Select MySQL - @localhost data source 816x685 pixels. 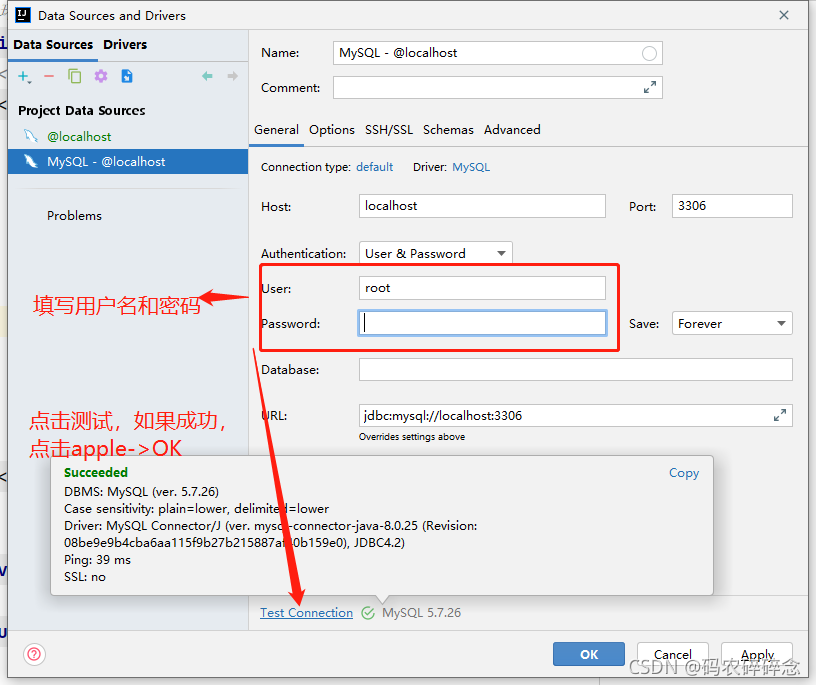click(x=128, y=162)
